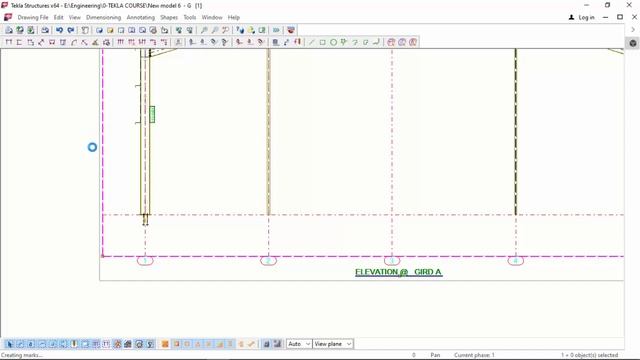The width and height of the screenshot is (640, 360).
Task: Click the Undo arrow icon
Action: [x=60, y=30]
